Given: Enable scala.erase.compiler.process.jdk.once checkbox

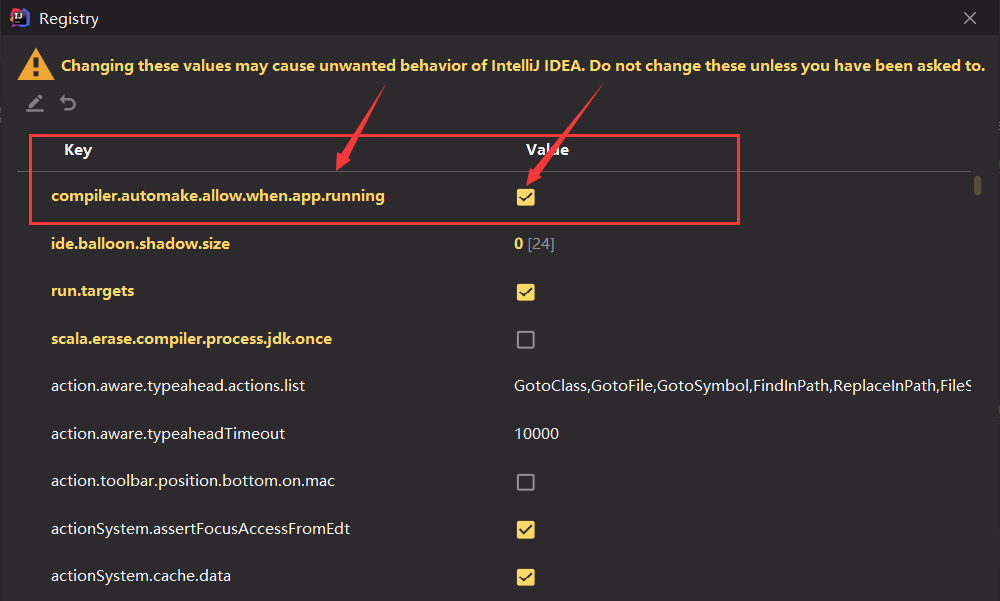Looking at the screenshot, I should 525,340.
